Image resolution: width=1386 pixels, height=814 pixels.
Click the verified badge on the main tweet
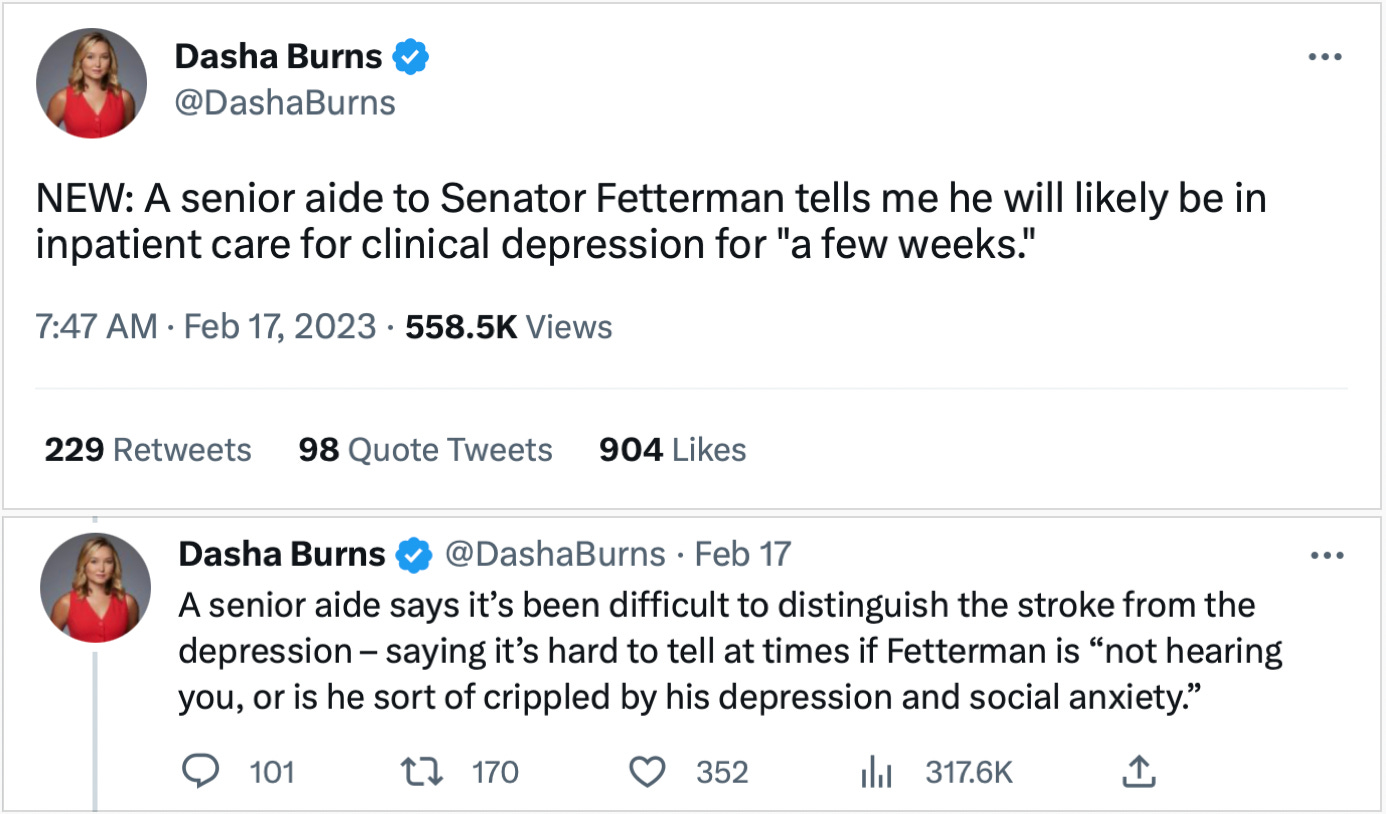[x=409, y=58]
